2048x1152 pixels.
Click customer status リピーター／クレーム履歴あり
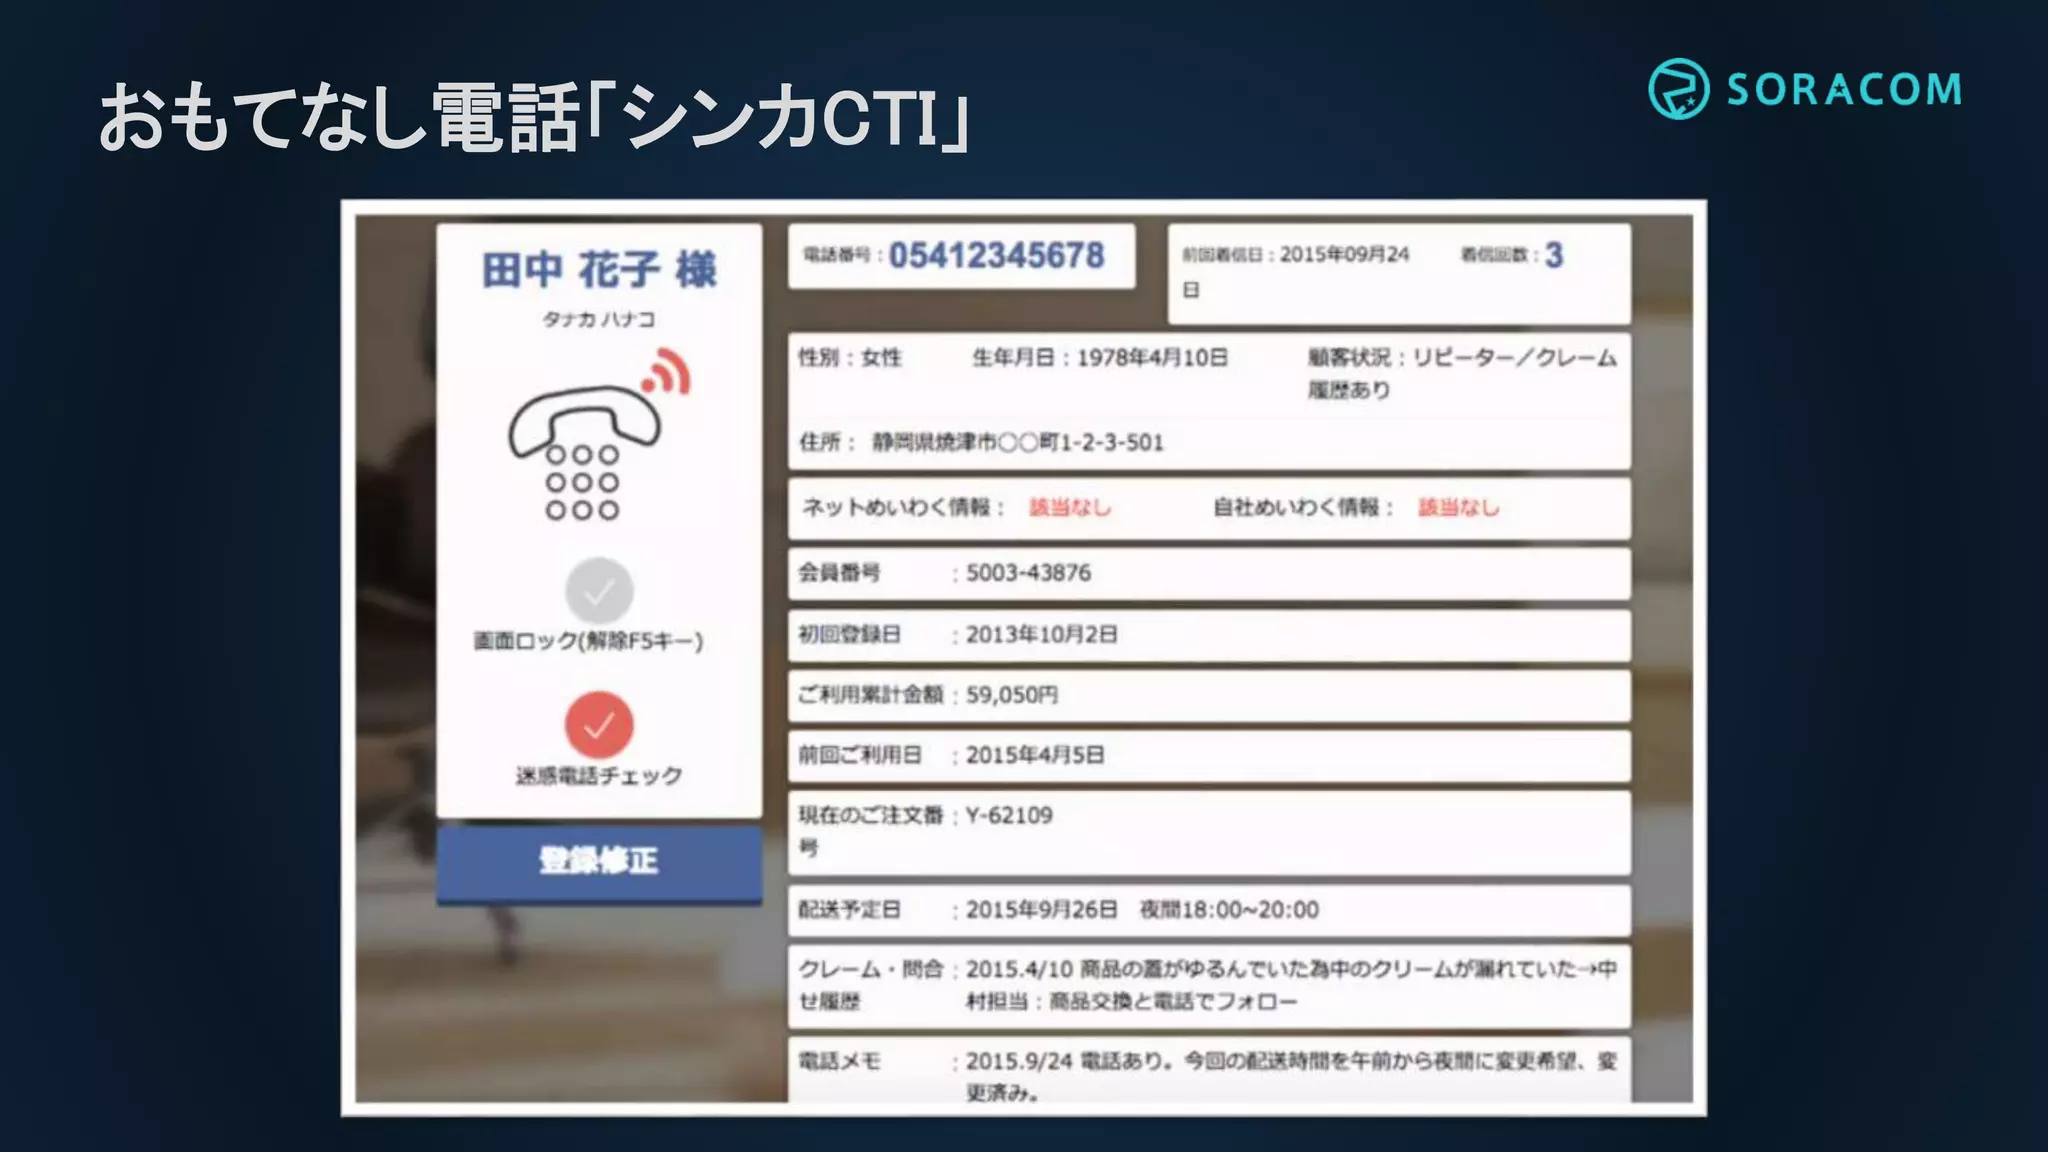click(x=1462, y=373)
